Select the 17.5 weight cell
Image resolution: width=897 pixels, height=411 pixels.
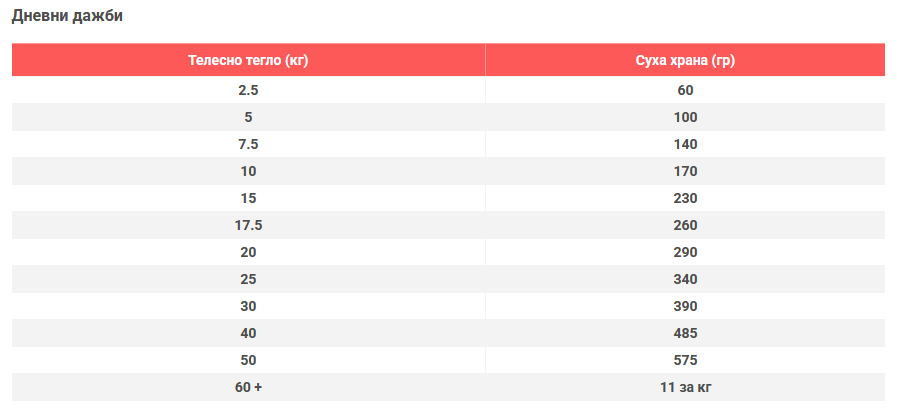(248, 225)
